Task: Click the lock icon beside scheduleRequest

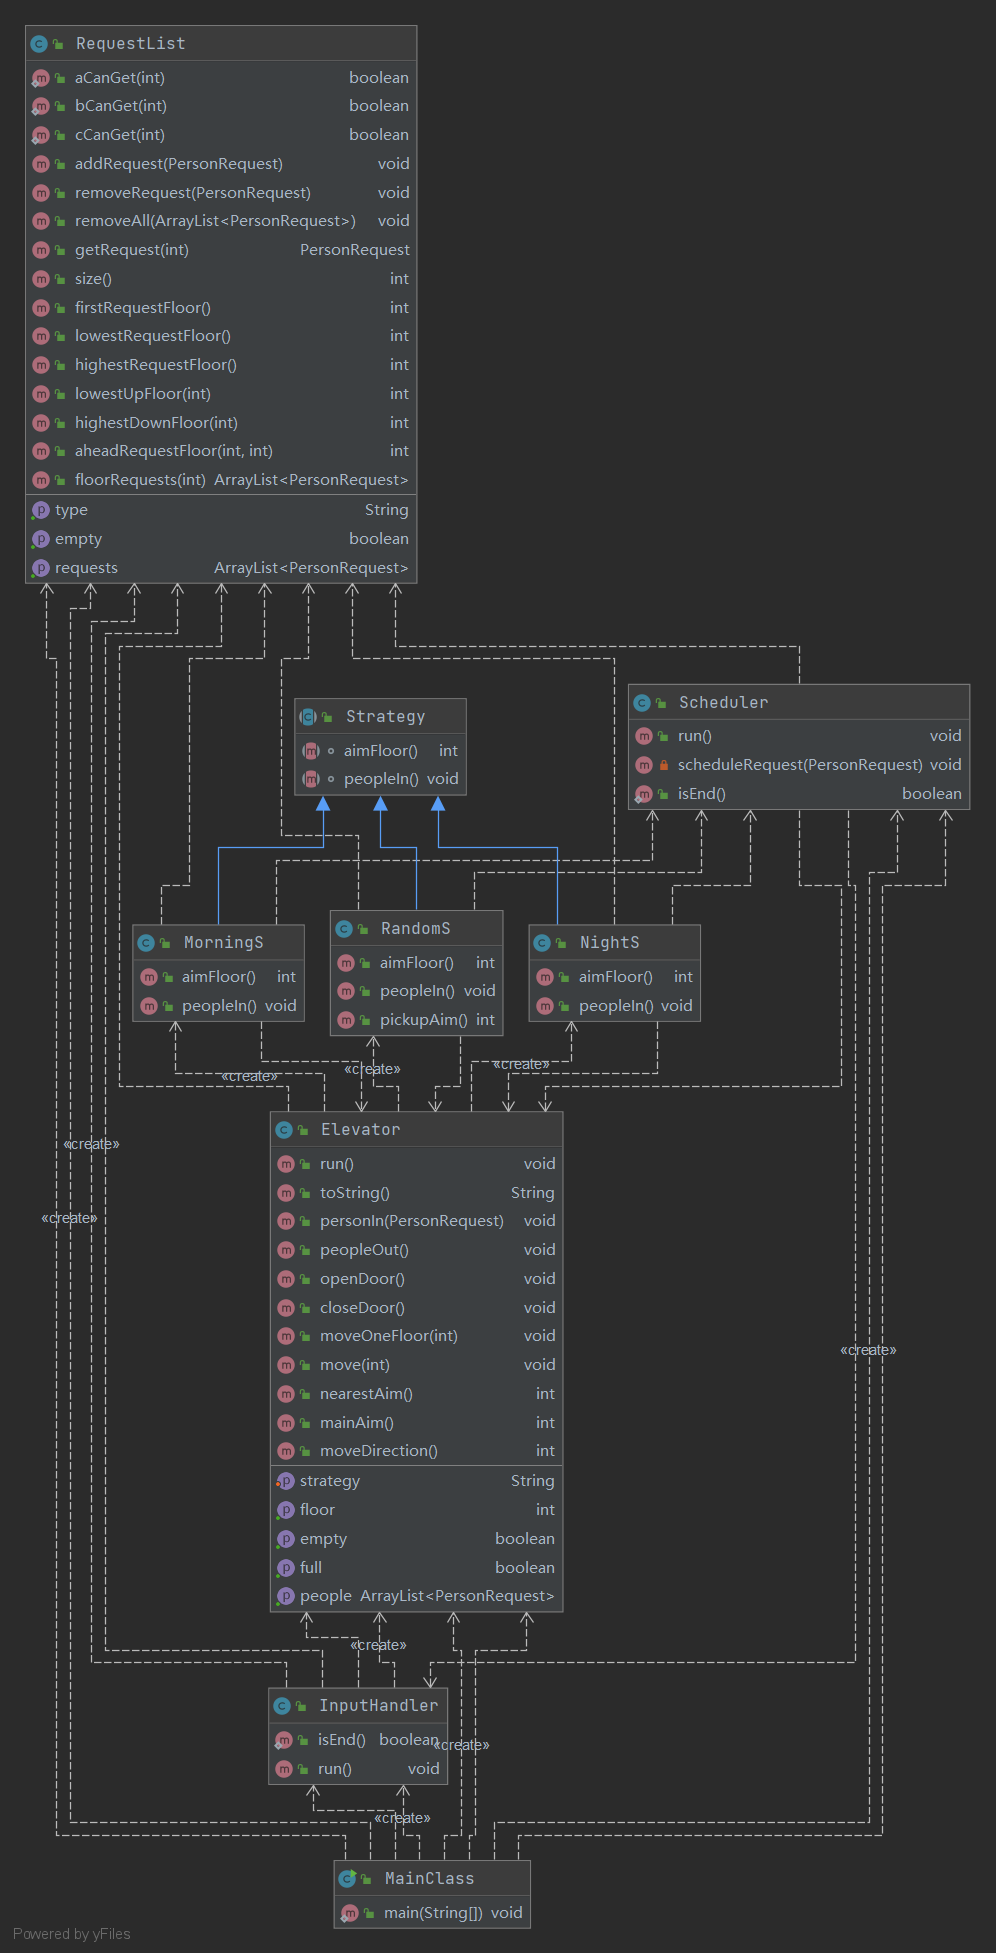Action: [x=663, y=765]
